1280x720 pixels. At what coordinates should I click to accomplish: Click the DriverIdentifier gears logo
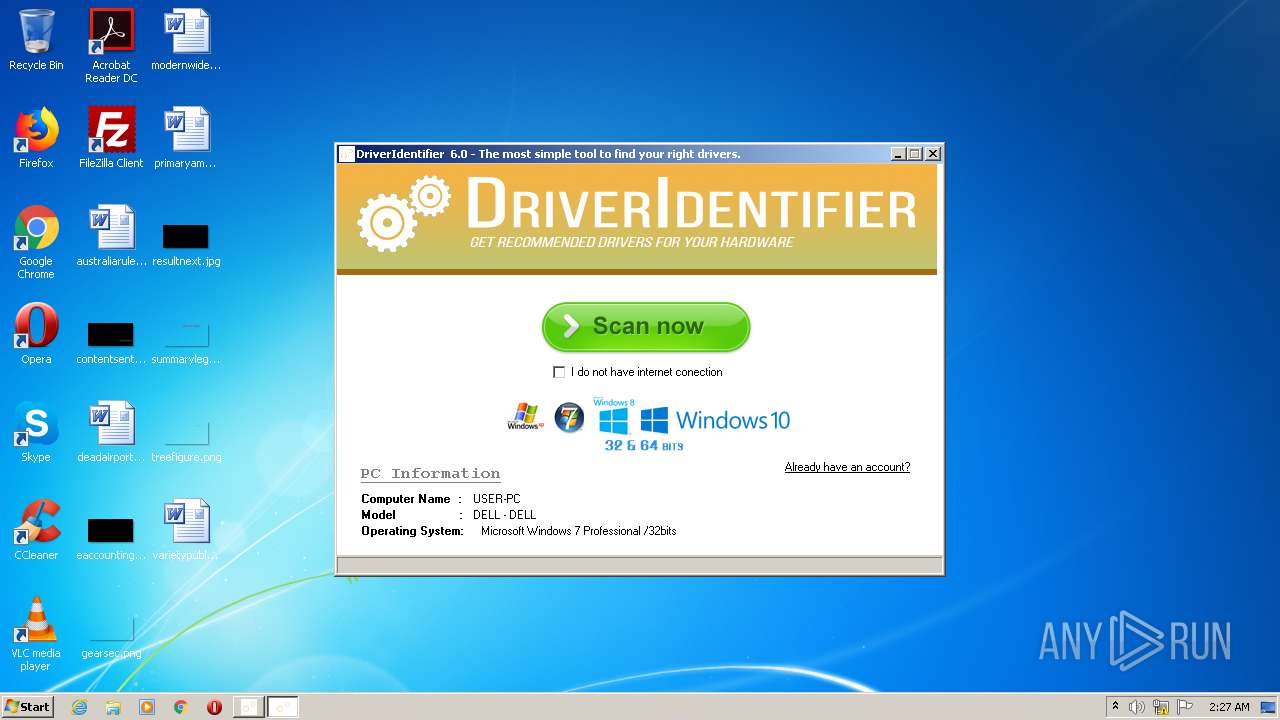pyautogui.click(x=404, y=213)
